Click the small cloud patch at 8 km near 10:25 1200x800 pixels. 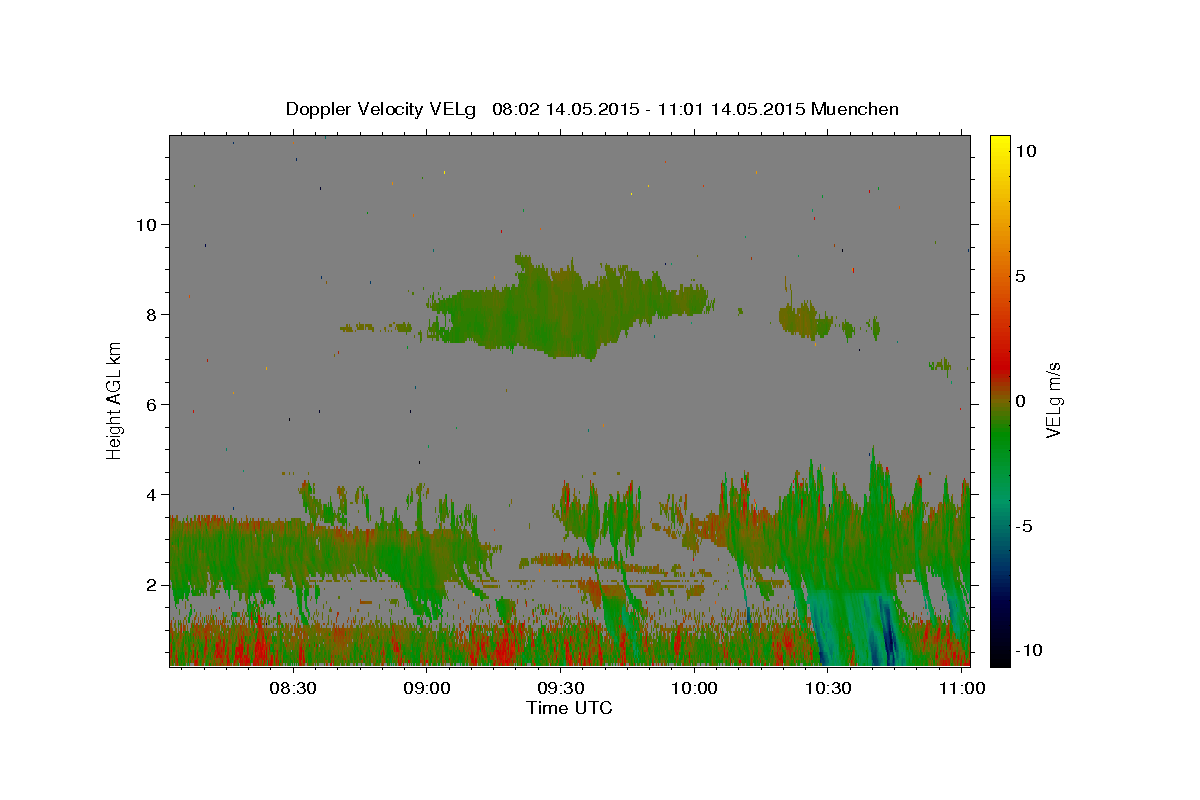coord(805,320)
